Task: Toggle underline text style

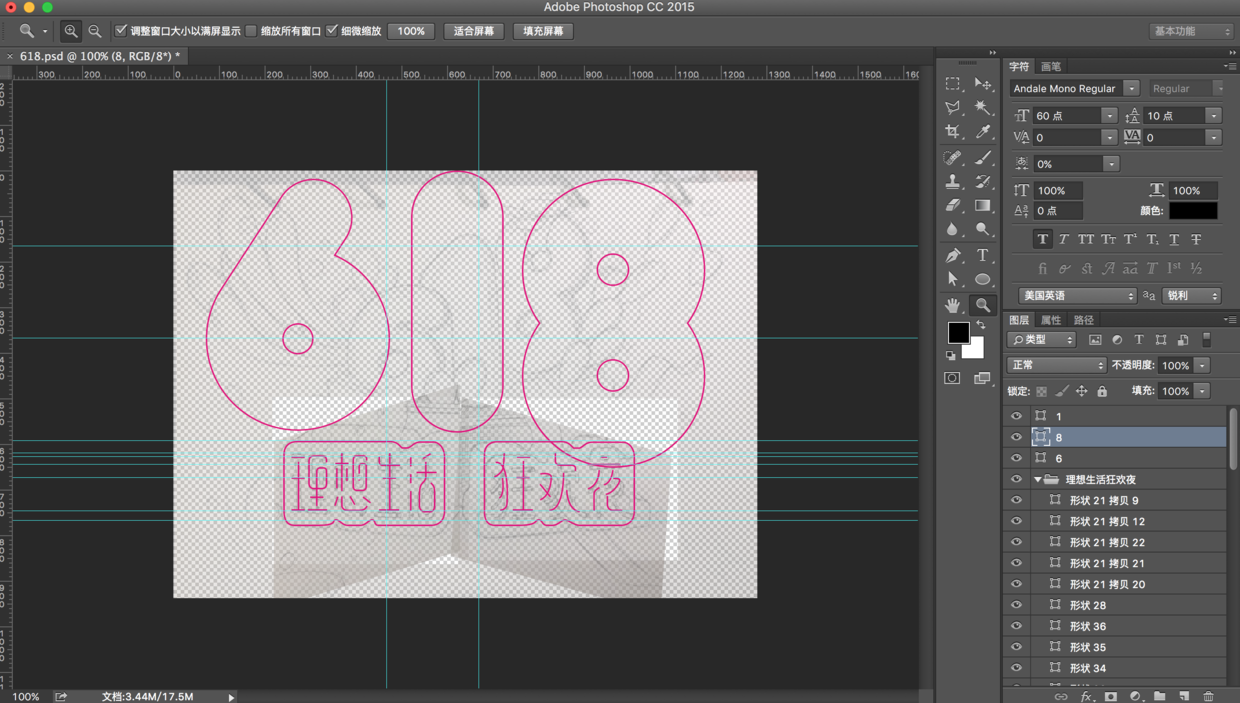Action: click(x=1174, y=240)
